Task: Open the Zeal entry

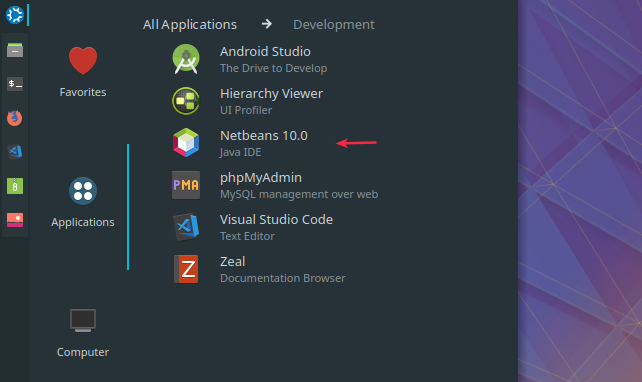Action: click(x=233, y=262)
